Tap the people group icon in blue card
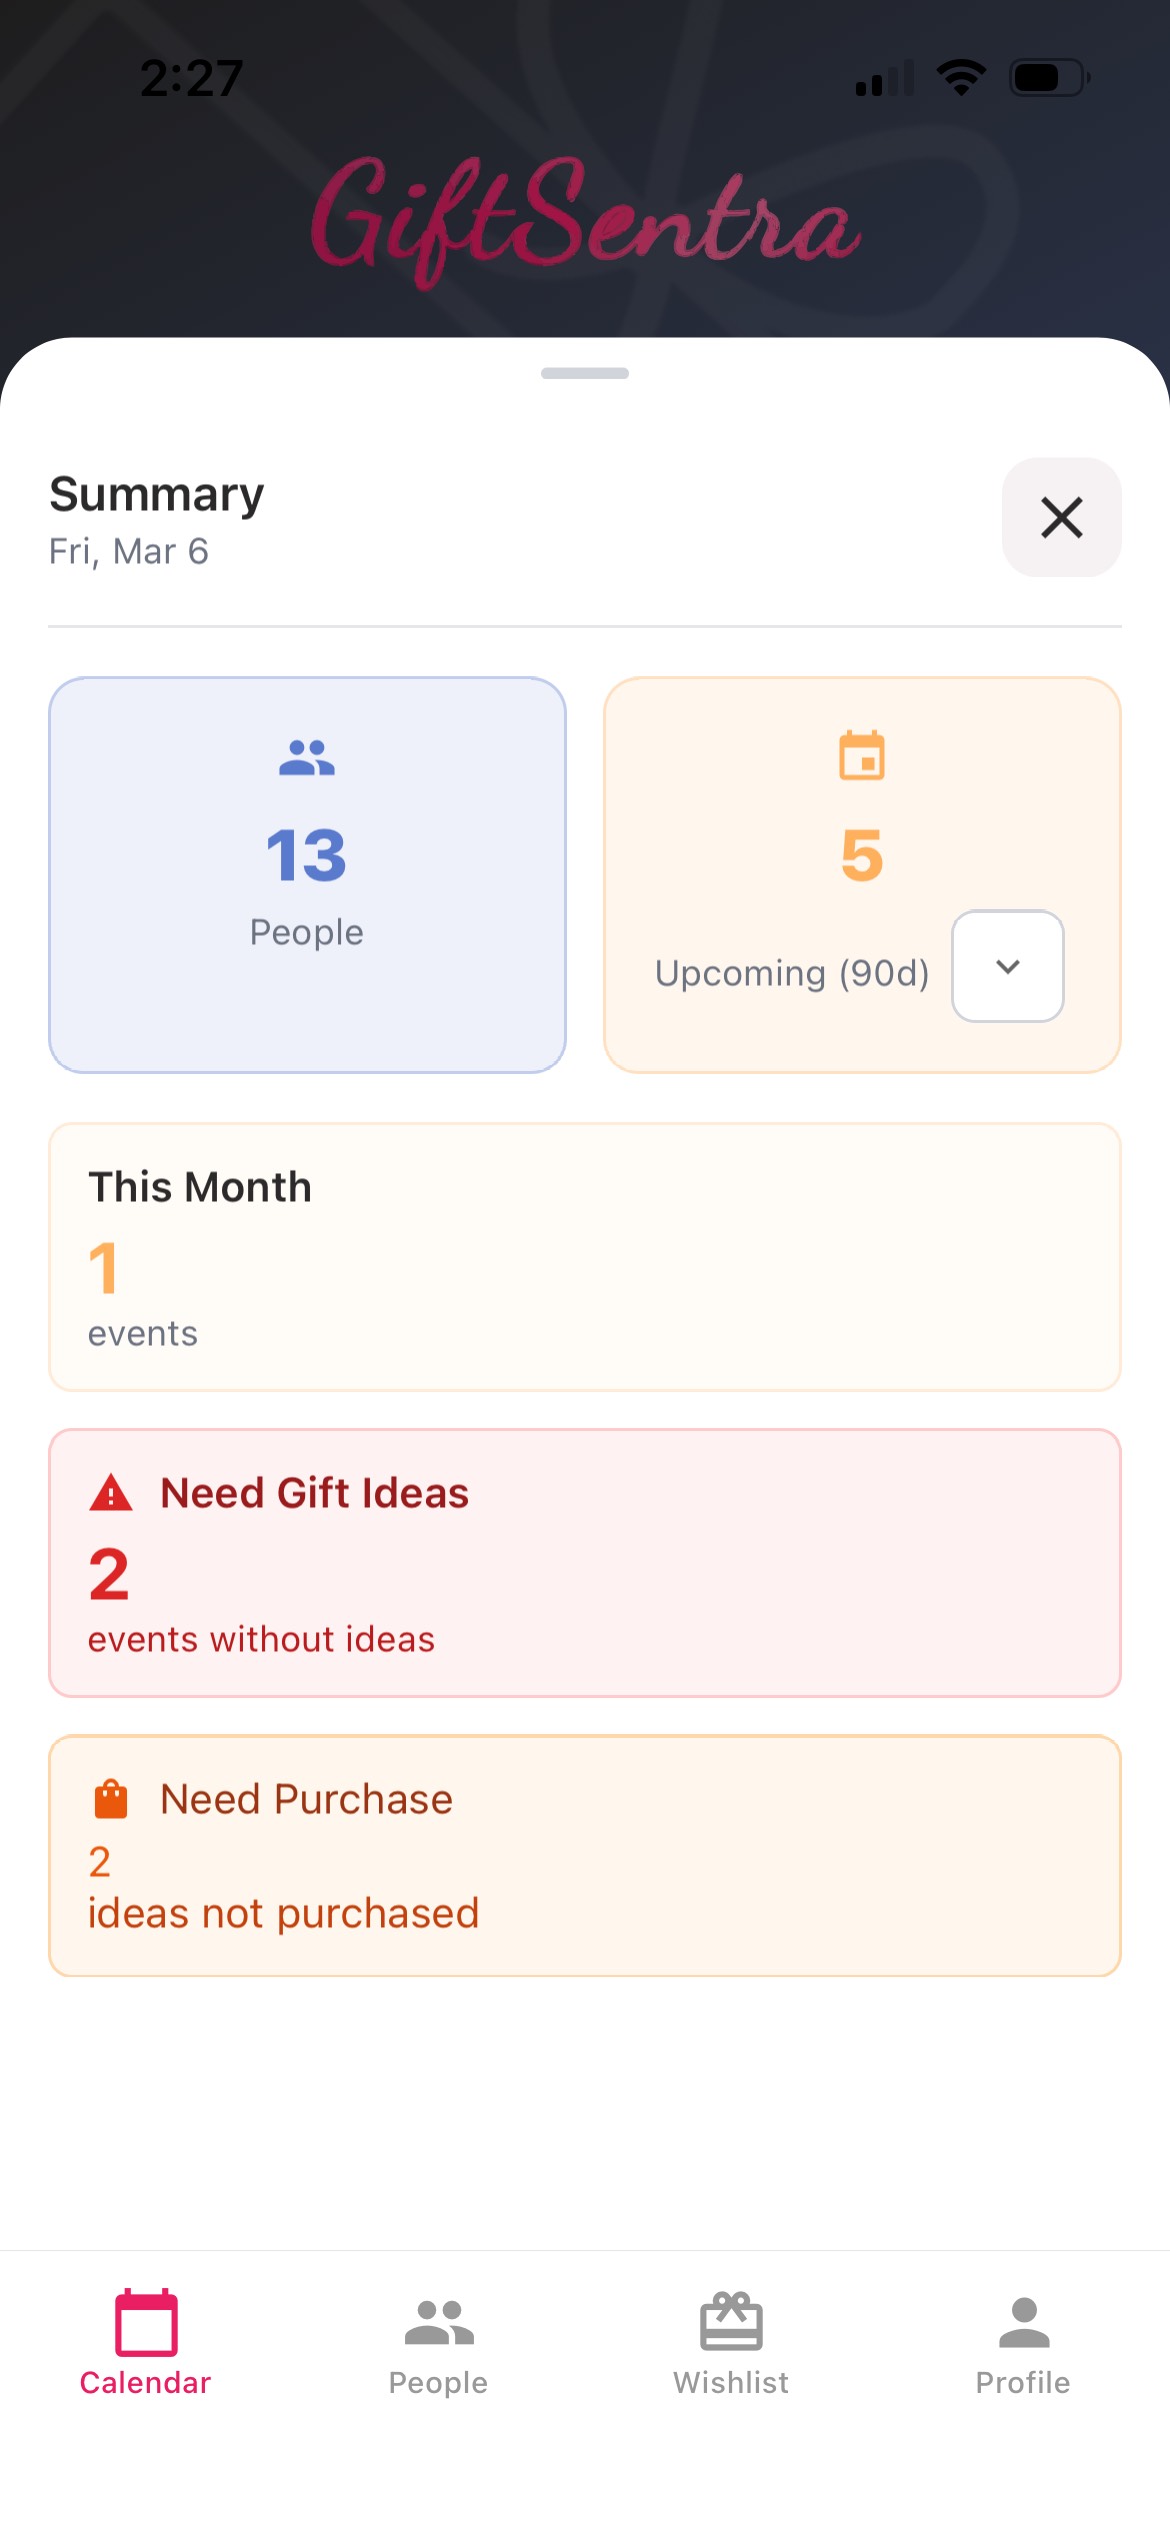This screenshot has width=1170, height=2532. [307, 758]
